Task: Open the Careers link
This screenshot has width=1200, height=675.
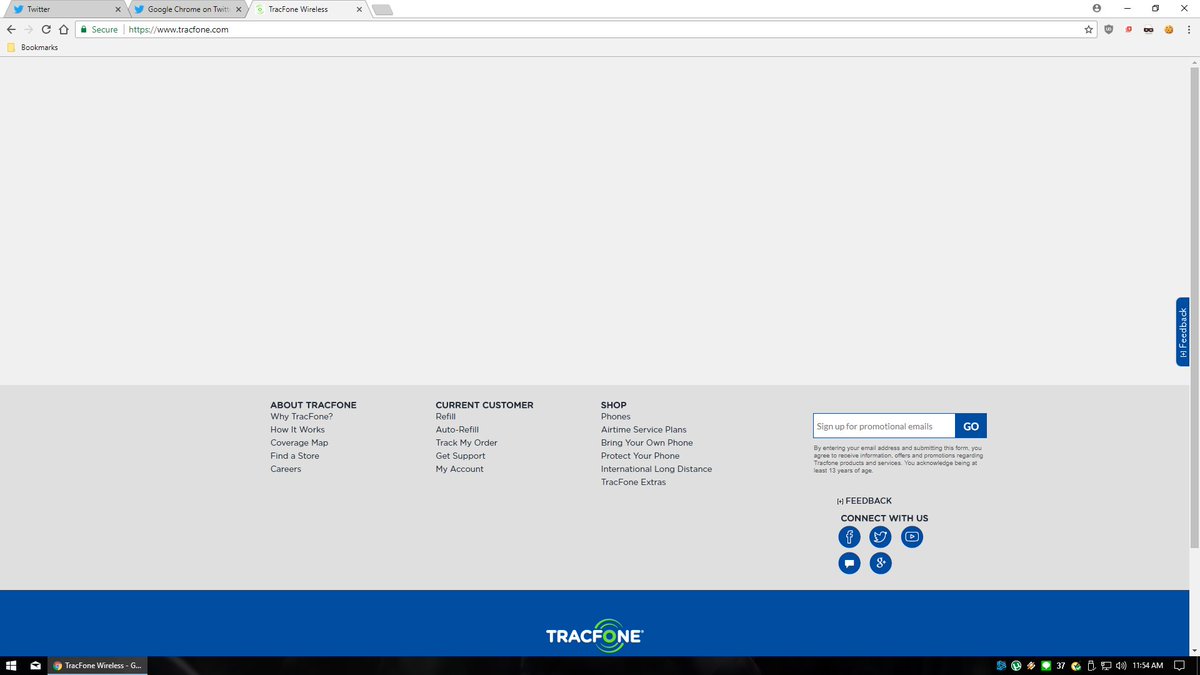Action: [x=285, y=469]
